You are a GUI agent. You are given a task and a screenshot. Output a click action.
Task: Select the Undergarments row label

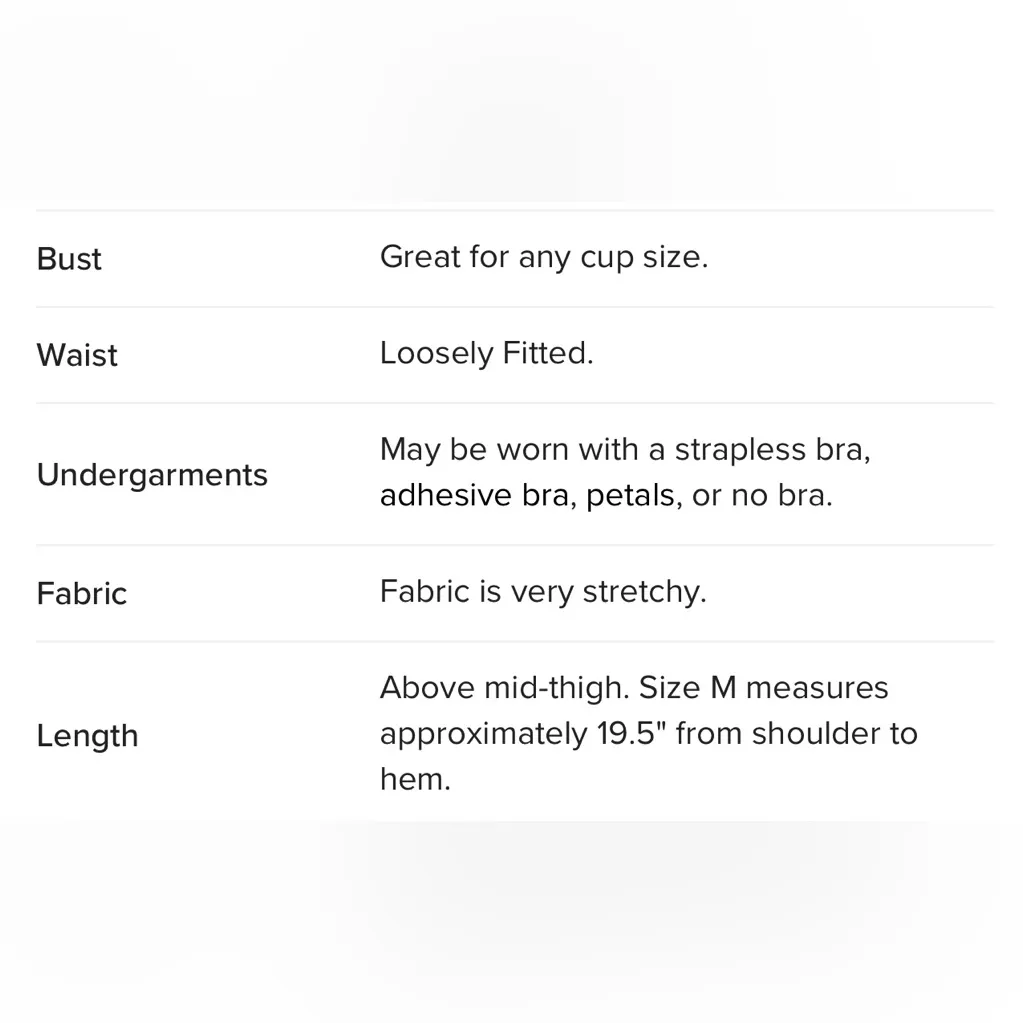pyautogui.click(x=152, y=475)
